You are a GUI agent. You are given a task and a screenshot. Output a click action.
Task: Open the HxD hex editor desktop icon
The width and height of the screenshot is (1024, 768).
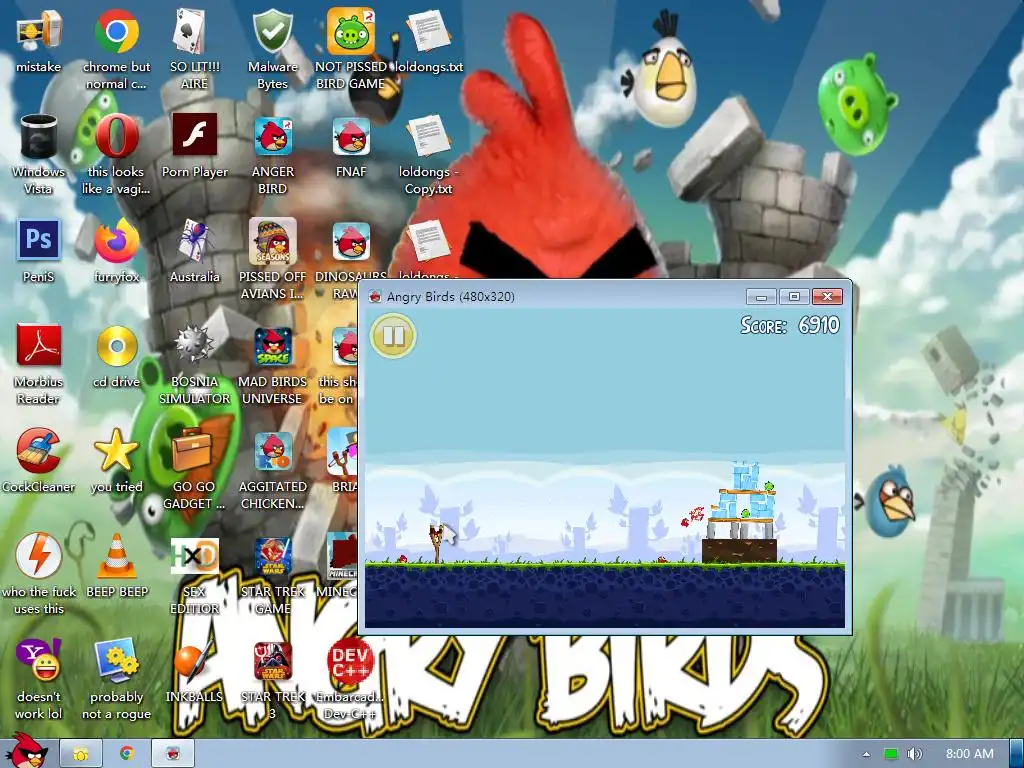[195, 556]
